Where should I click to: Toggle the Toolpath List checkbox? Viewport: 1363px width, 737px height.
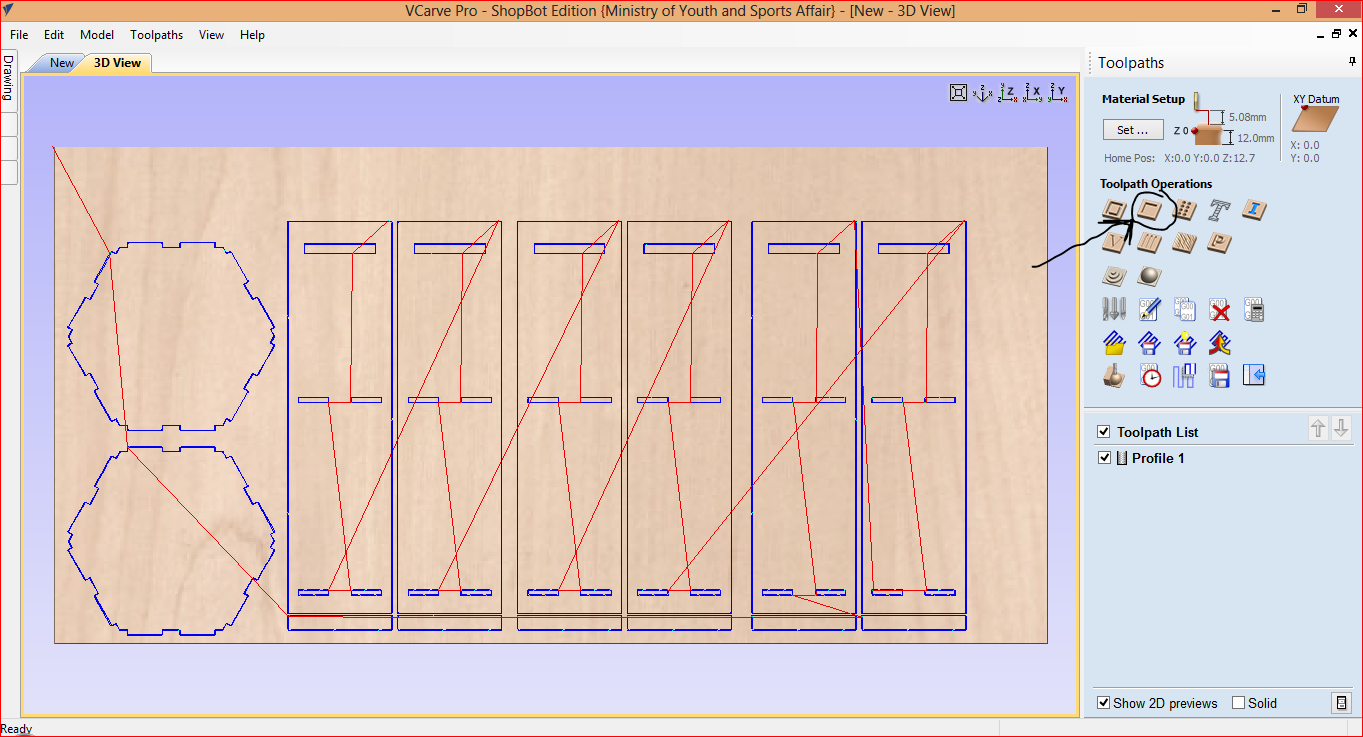tap(1104, 432)
